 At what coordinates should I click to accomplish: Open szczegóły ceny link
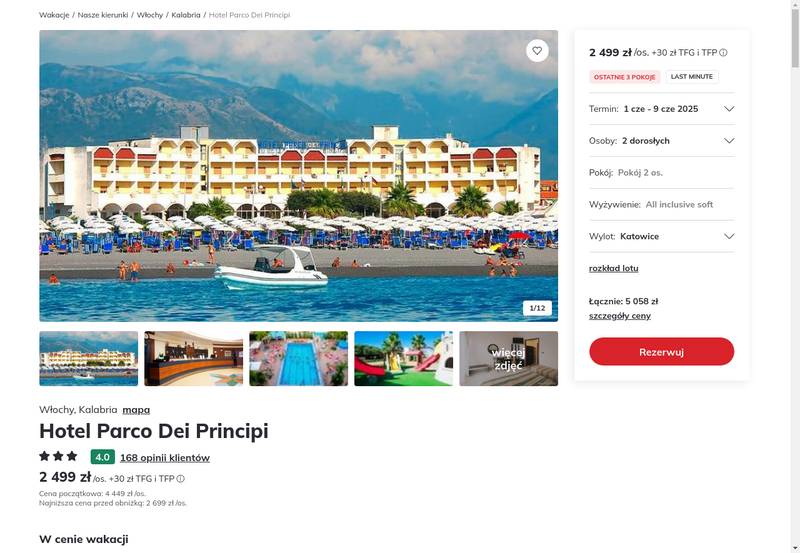pyautogui.click(x=619, y=316)
